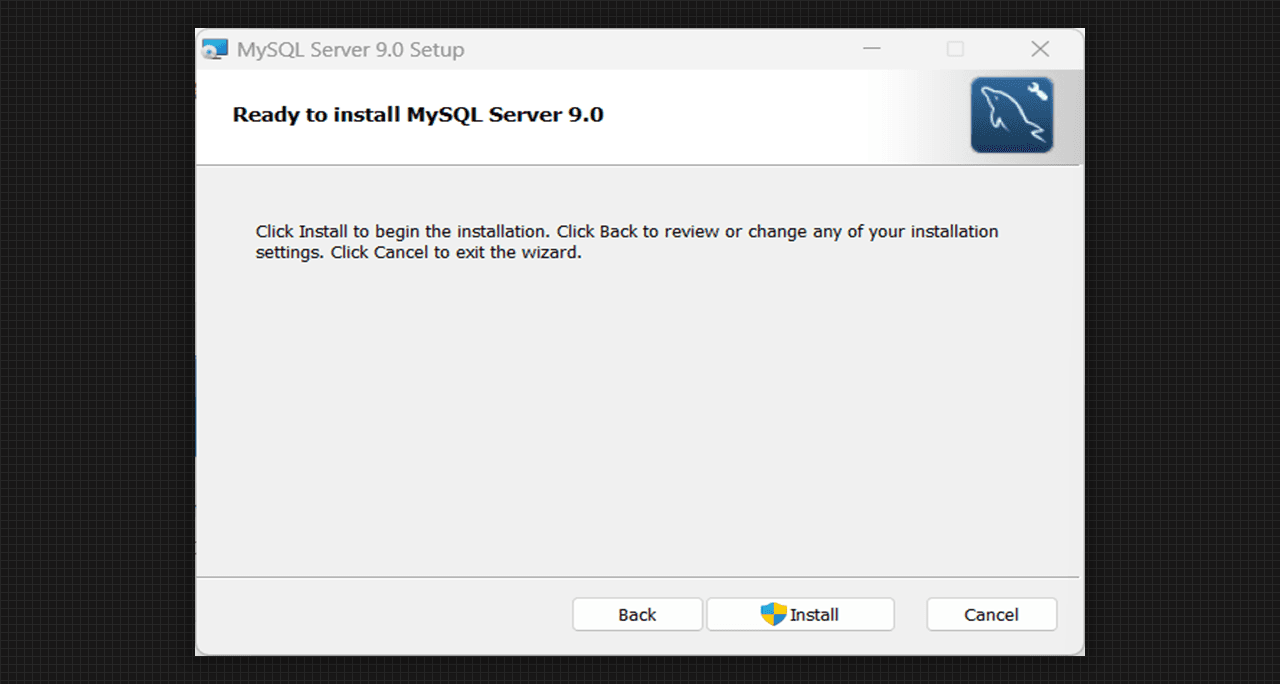Open the installer icon in title bar

click(x=214, y=50)
